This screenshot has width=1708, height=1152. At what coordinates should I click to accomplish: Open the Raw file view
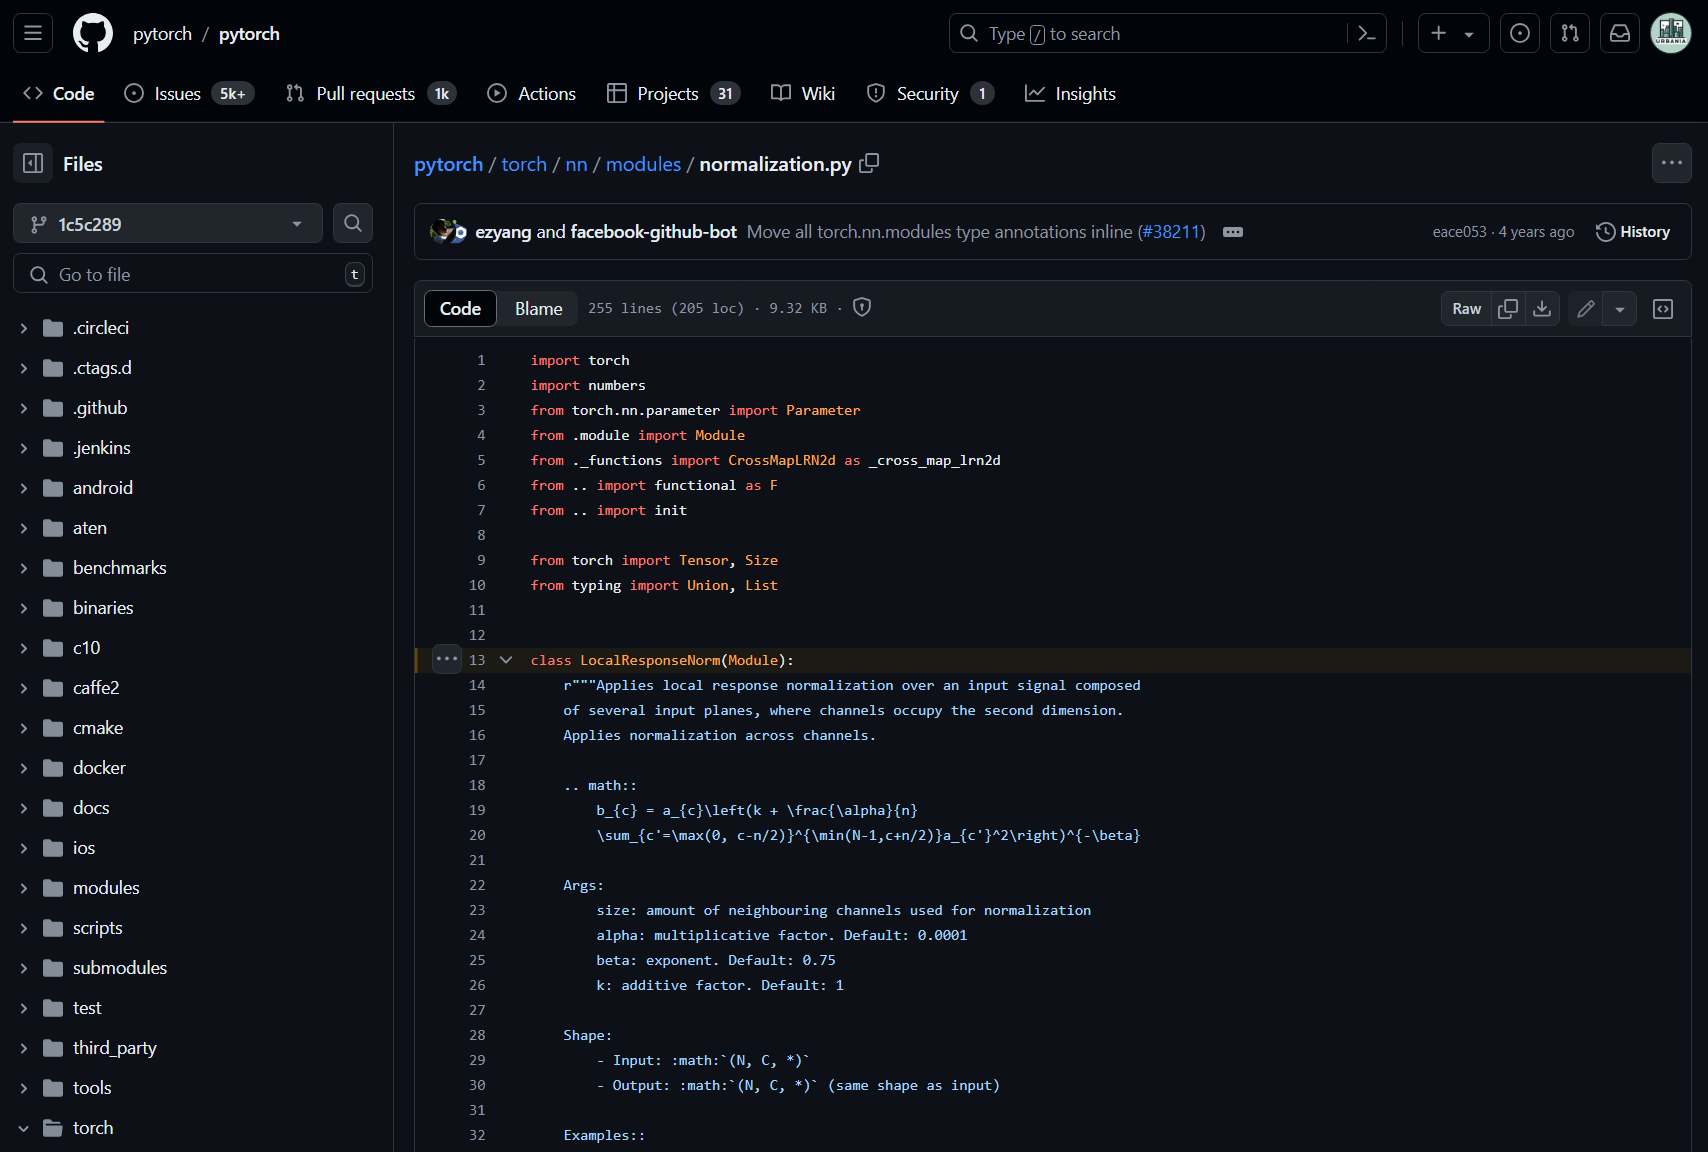pyautogui.click(x=1467, y=309)
